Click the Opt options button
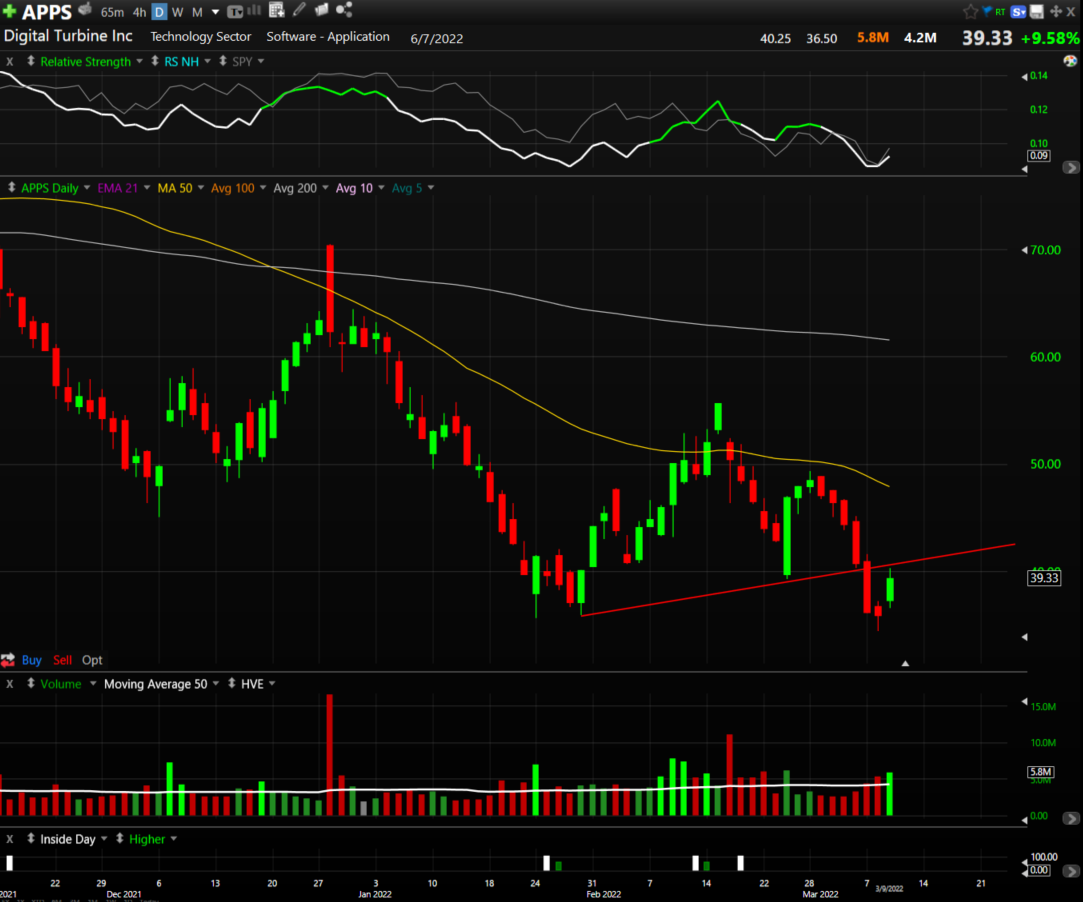1083x902 pixels. pos(92,660)
